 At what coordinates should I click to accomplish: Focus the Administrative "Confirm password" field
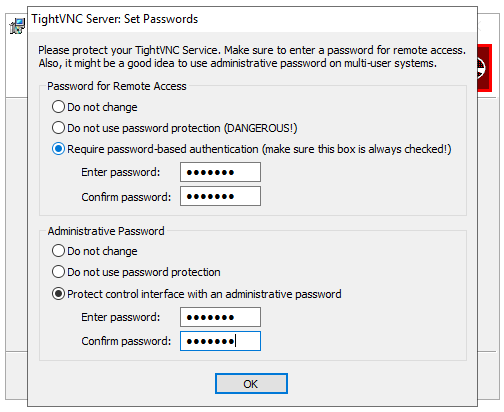(220, 341)
